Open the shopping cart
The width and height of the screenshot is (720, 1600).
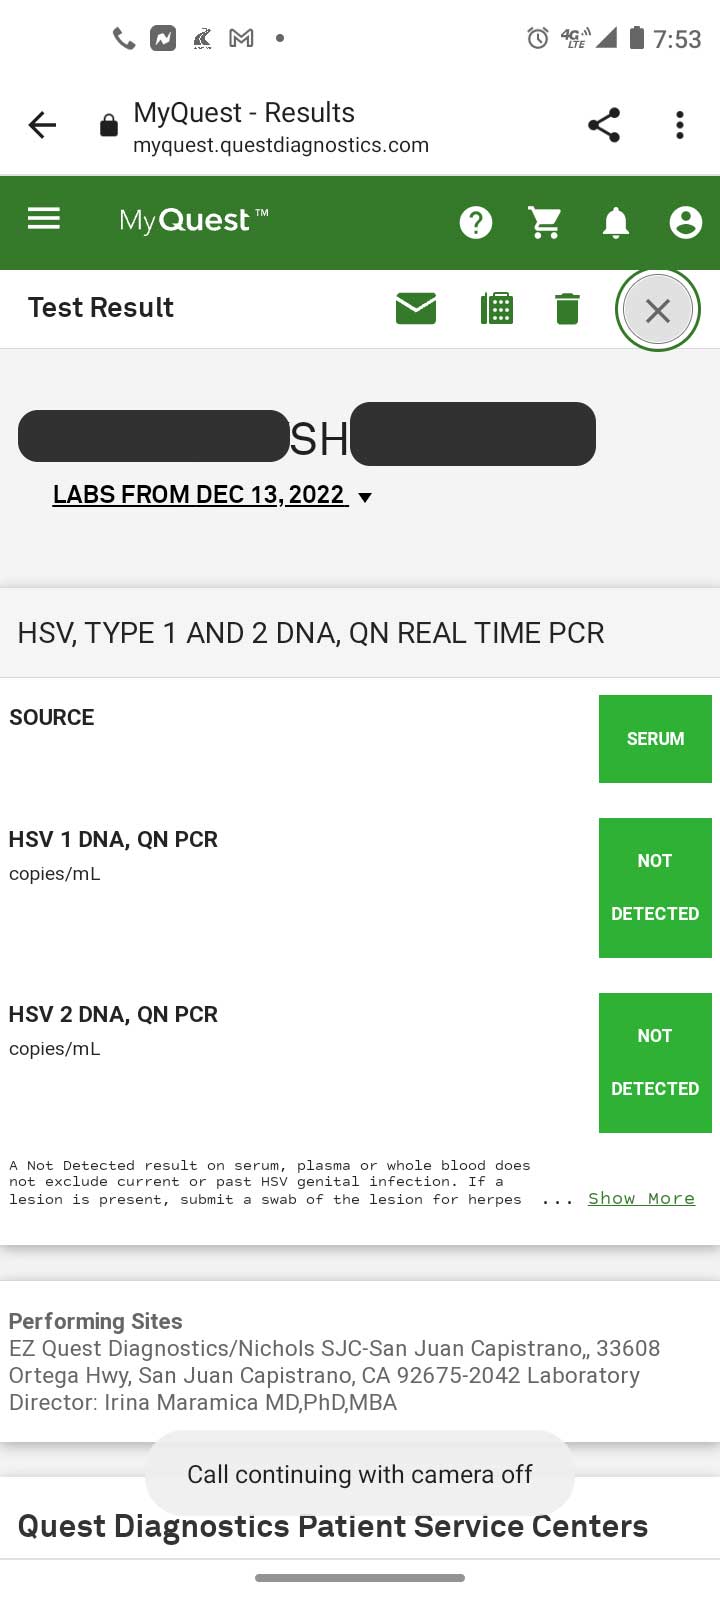coord(545,222)
